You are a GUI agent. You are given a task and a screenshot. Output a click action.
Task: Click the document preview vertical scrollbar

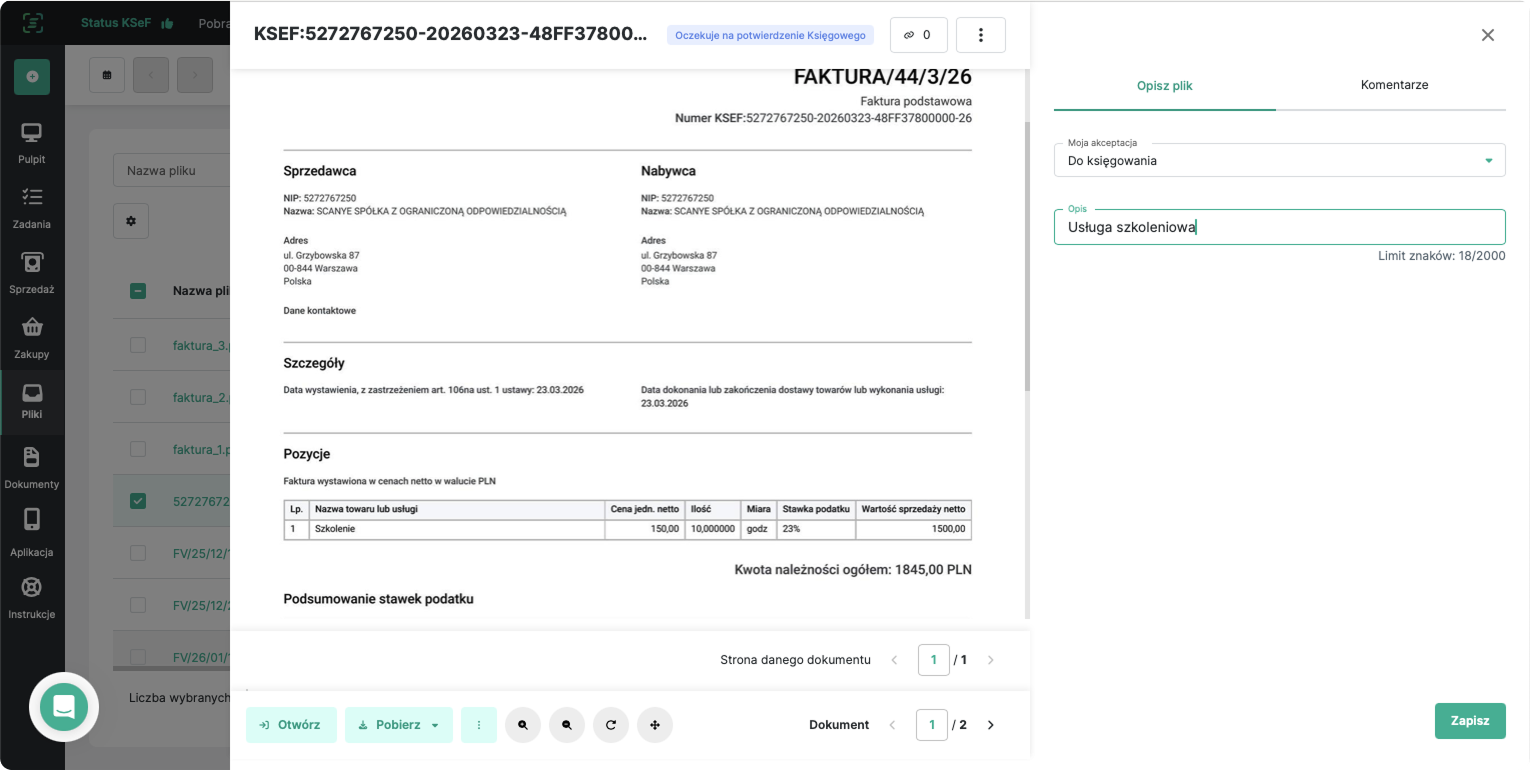pyautogui.click(x=1027, y=257)
